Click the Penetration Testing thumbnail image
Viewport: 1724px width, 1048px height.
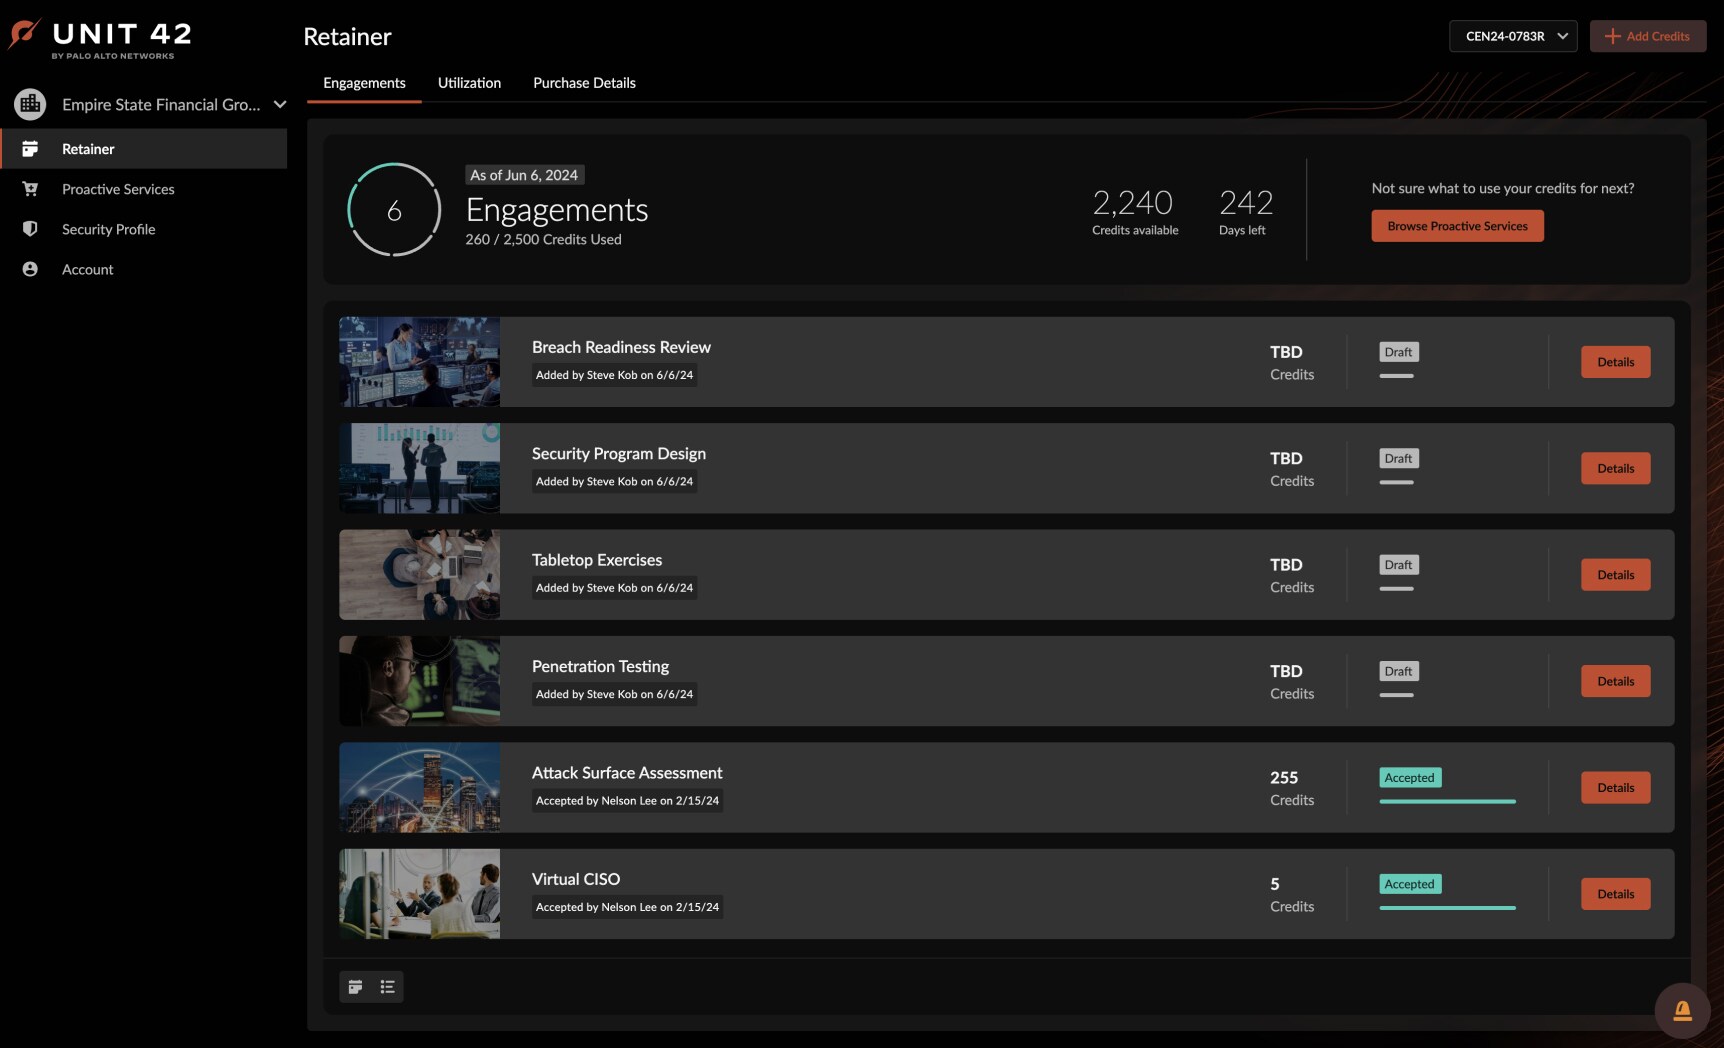[419, 681]
